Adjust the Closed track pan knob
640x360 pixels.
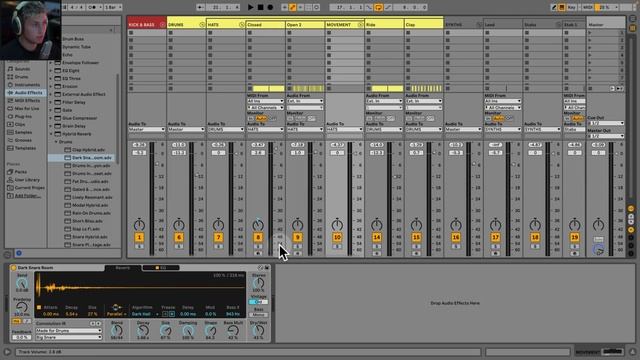tap(258, 224)
